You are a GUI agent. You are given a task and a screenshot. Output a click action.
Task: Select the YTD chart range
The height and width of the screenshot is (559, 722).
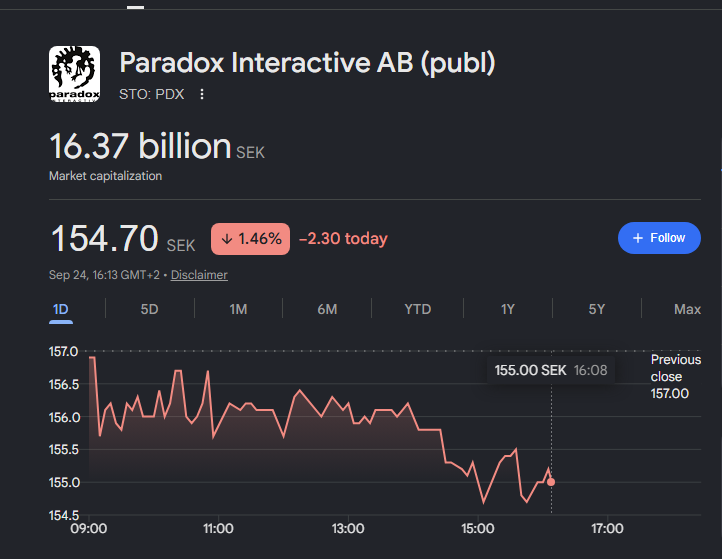click(418, 309)
